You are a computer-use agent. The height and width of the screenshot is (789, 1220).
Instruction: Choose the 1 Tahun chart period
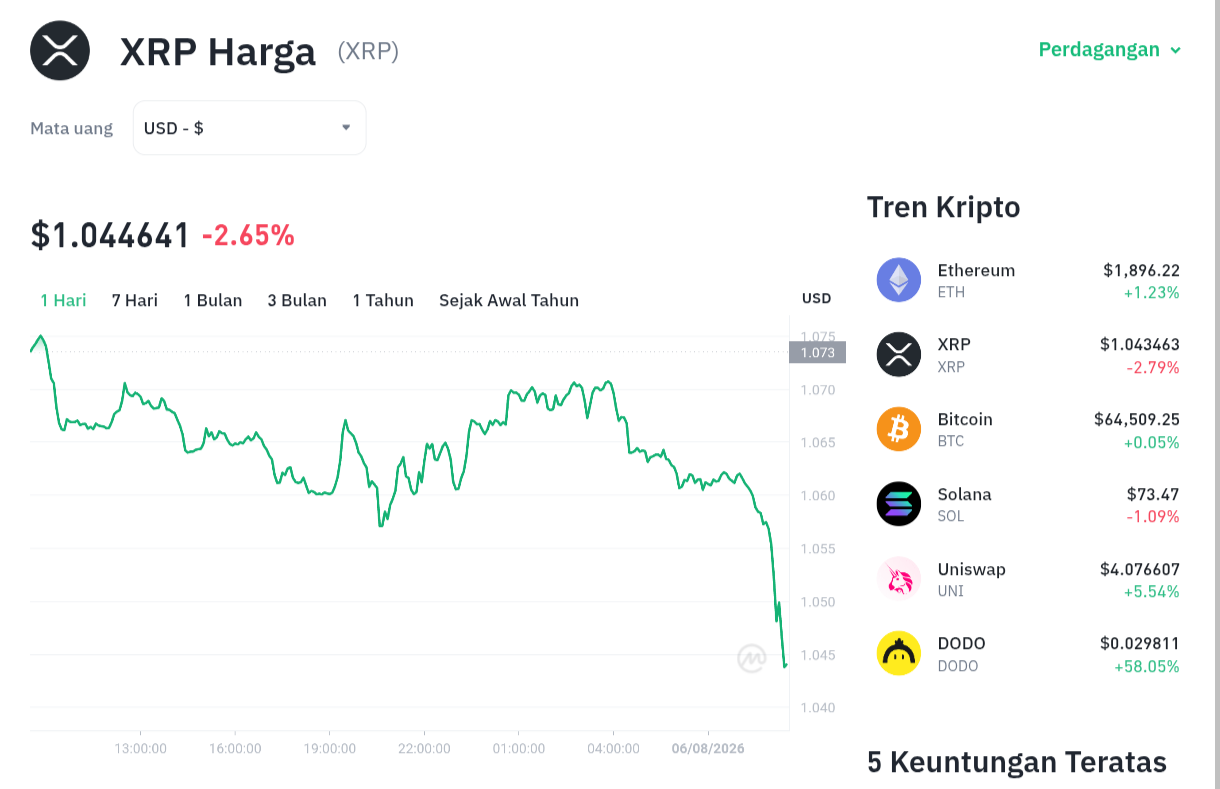(383, 300)
